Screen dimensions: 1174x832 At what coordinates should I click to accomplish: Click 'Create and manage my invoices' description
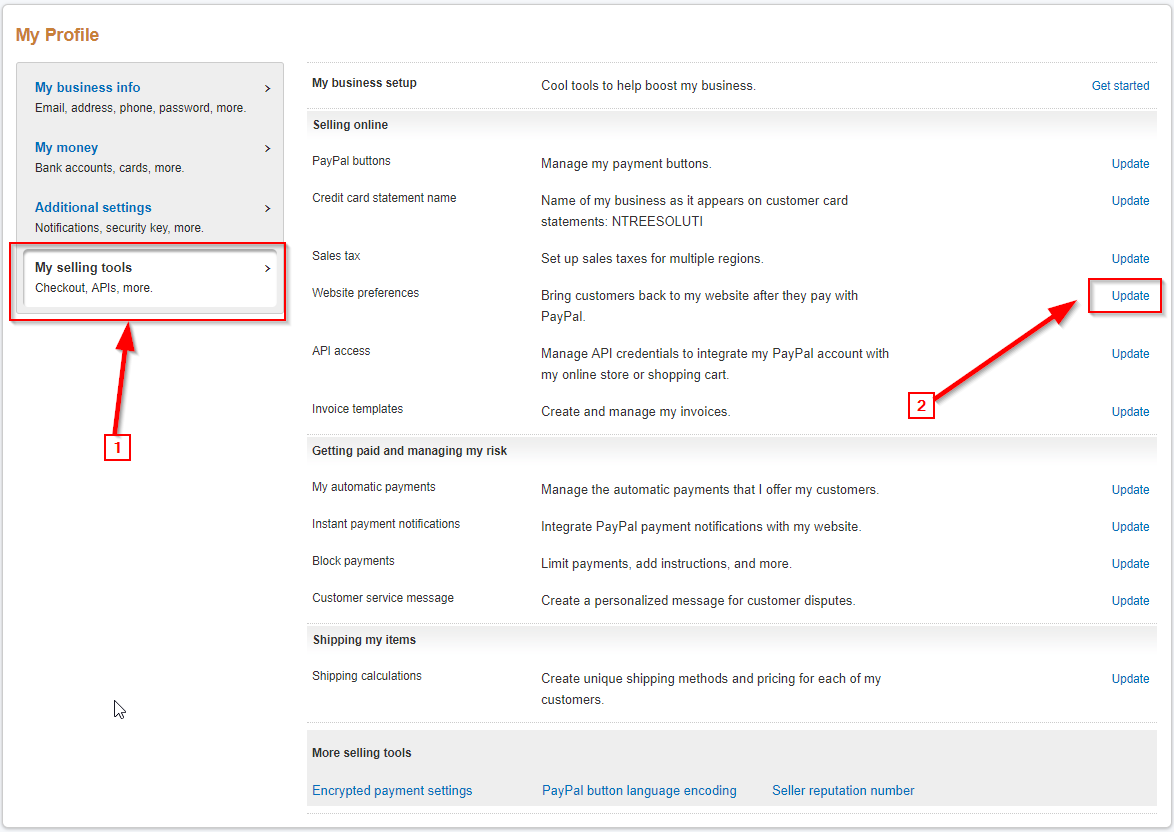636,412
